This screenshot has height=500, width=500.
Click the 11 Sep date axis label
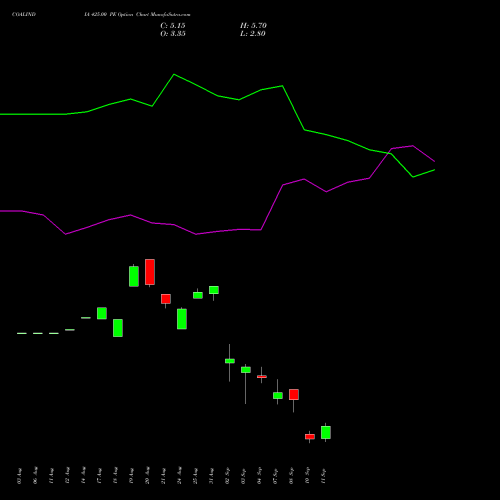coord(323,476)
